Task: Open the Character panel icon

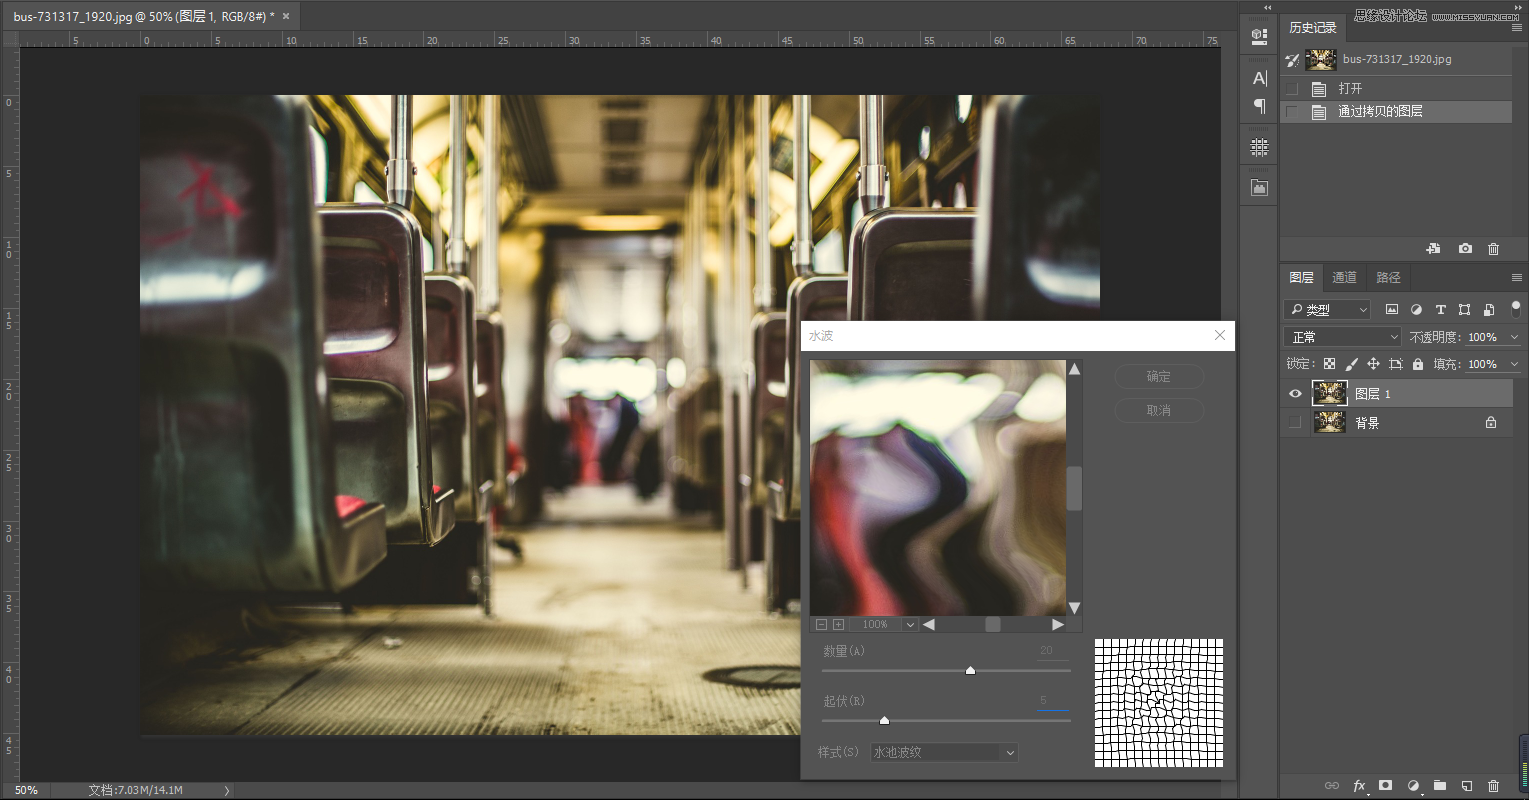Action: (1259, 78)
